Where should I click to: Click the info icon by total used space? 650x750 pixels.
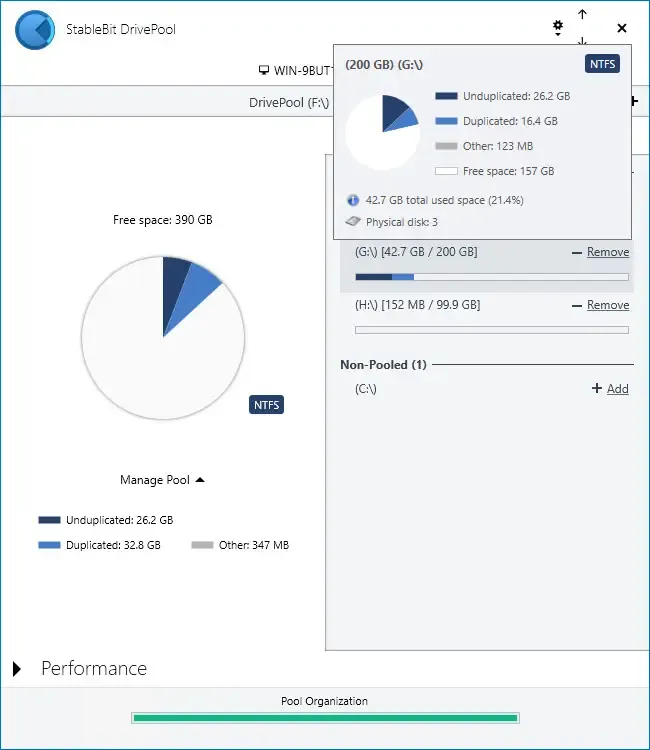click(x=353, y=200)
